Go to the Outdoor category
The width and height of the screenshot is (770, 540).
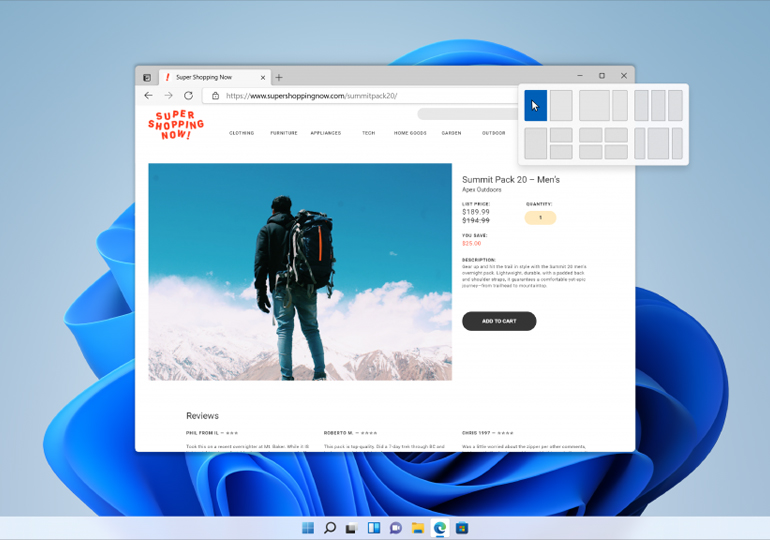[493, 133]
